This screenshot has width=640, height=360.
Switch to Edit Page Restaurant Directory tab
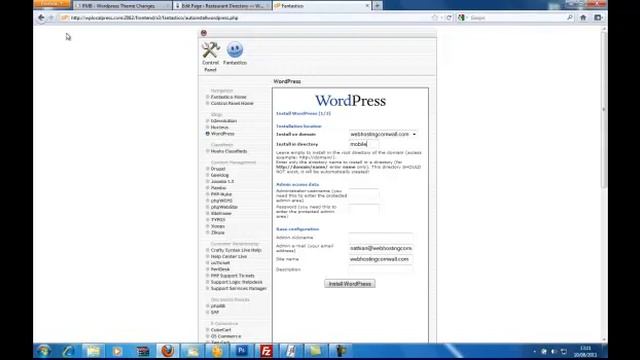pos(222,6)
